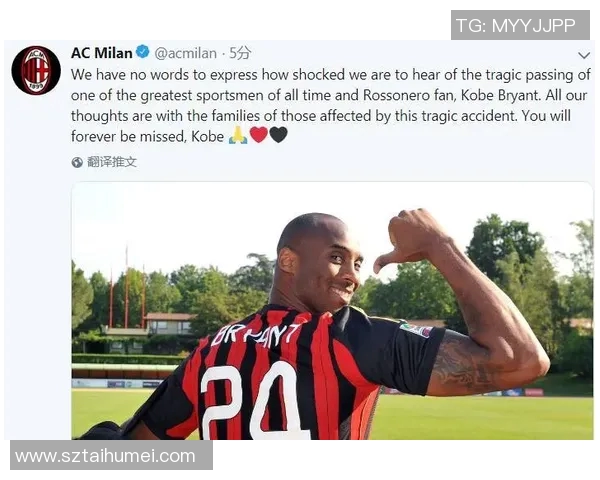Select the red heart emoji
This screenshot has height=480, width=600.
pyautogui.click(x=258, y=135)
